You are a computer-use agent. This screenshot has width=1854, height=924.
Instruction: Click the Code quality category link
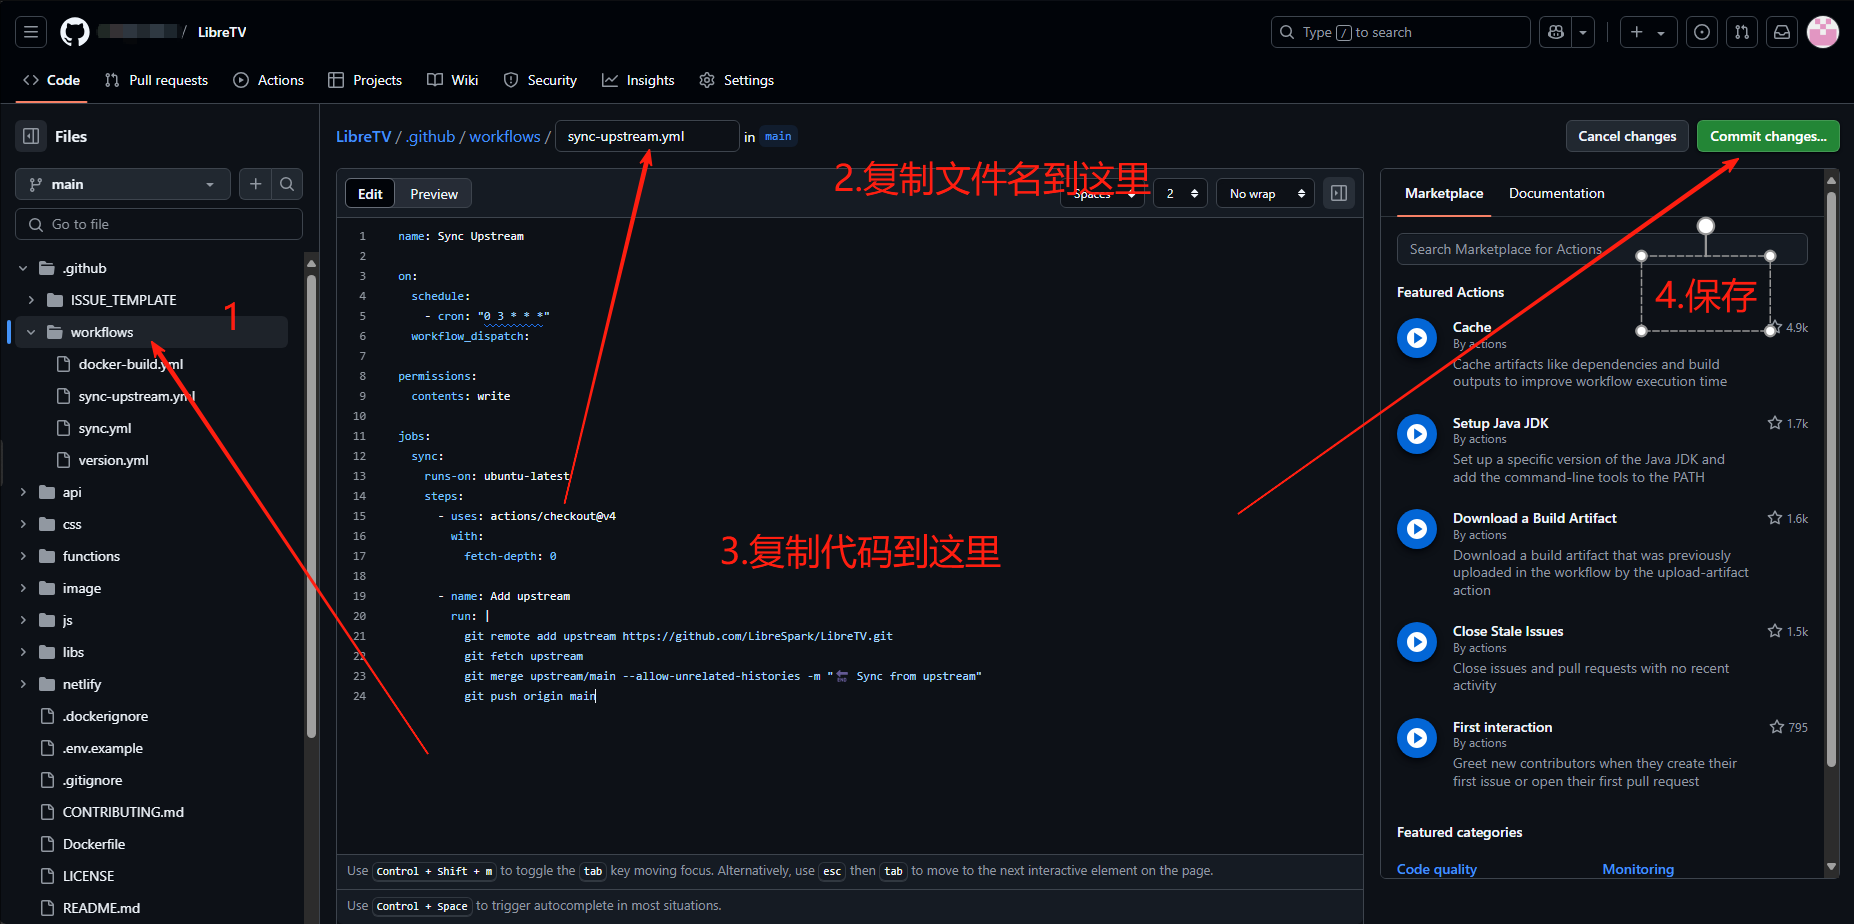pos(1437,869)
